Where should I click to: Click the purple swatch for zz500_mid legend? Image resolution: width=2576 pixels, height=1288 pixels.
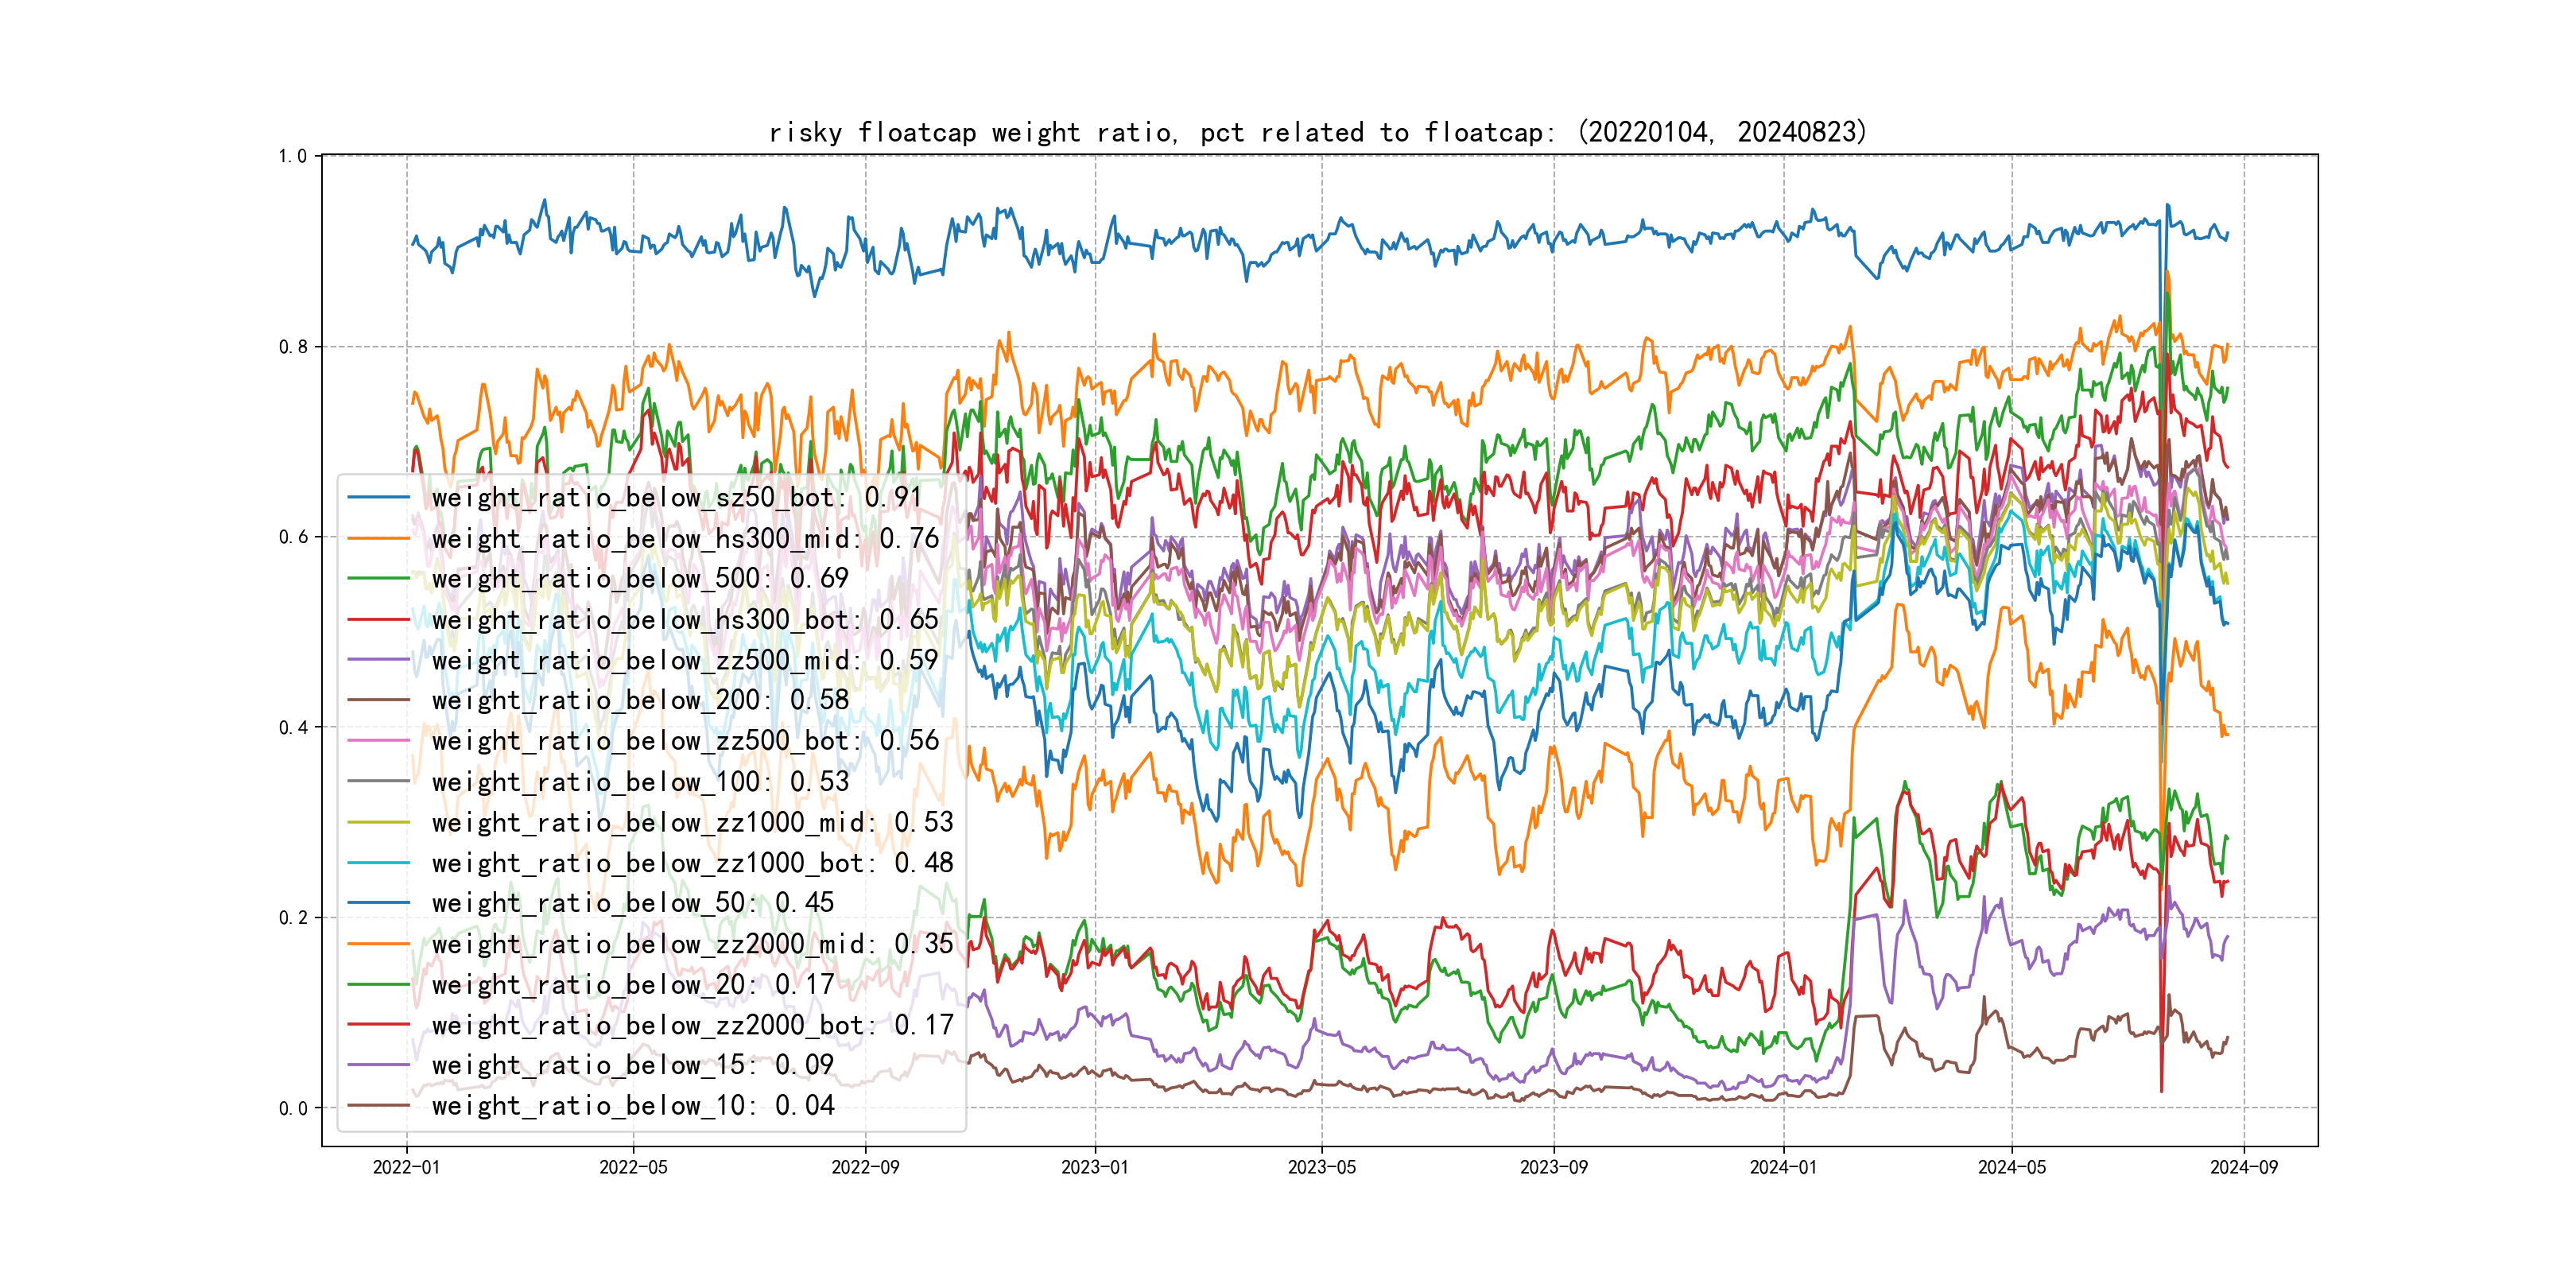point(378,660)
